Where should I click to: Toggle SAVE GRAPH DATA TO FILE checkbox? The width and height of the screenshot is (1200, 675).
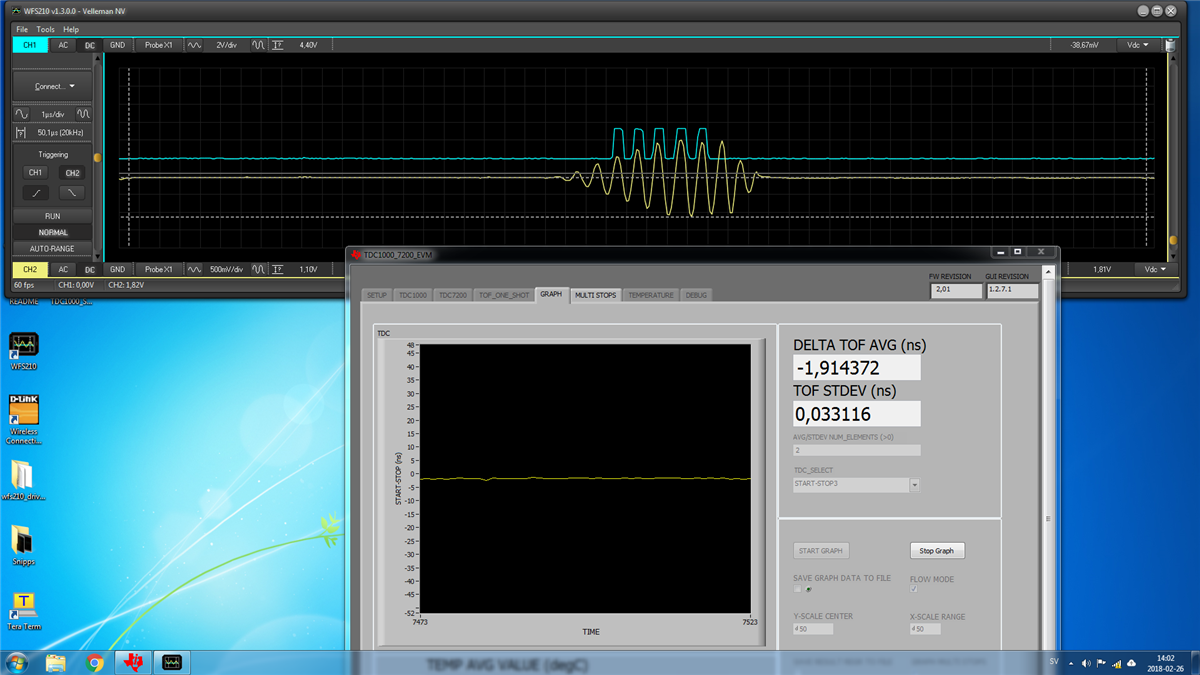coord(798,589)
